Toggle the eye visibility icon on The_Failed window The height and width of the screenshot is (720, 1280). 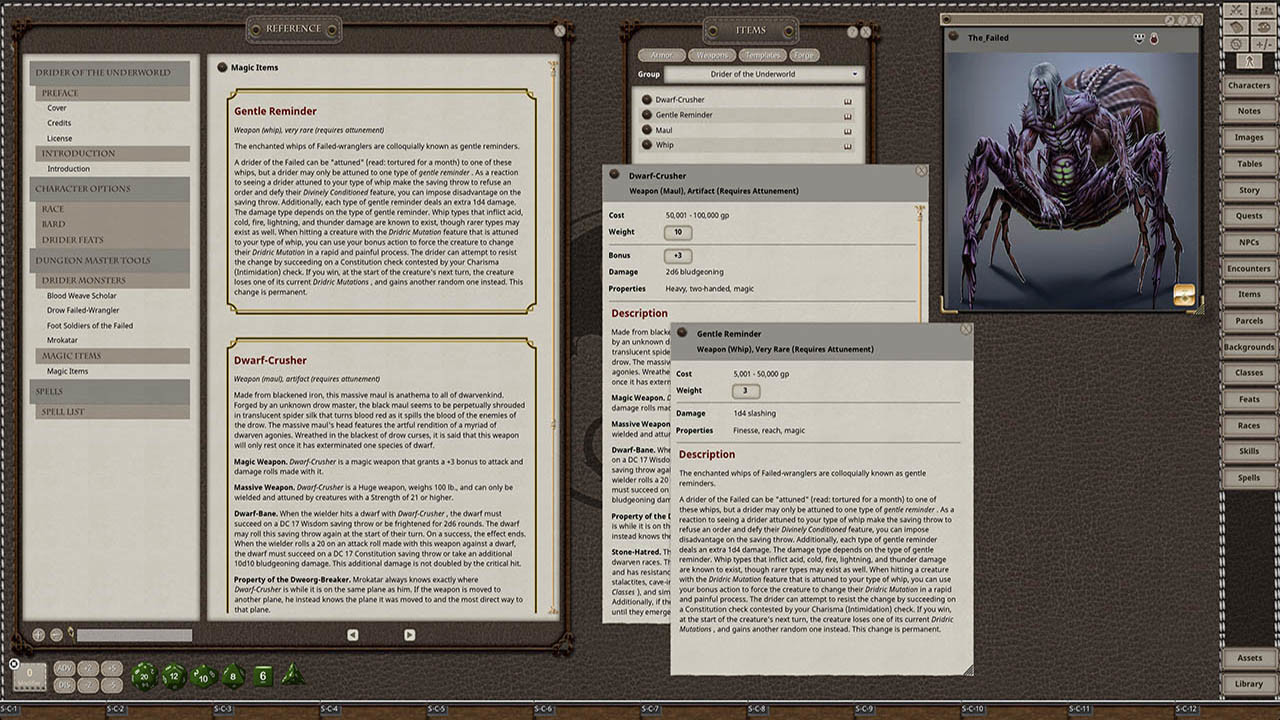pyautogui.click(x=1139, y=38)
